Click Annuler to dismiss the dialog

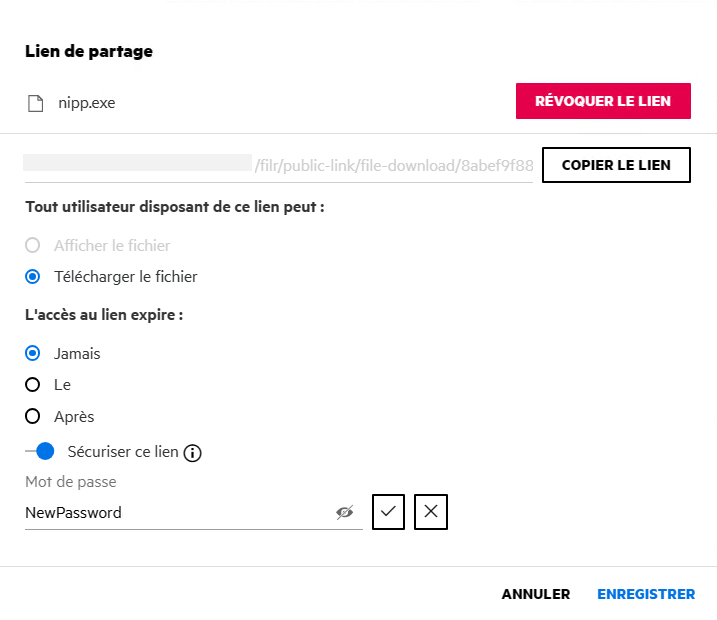coord(536,594)
